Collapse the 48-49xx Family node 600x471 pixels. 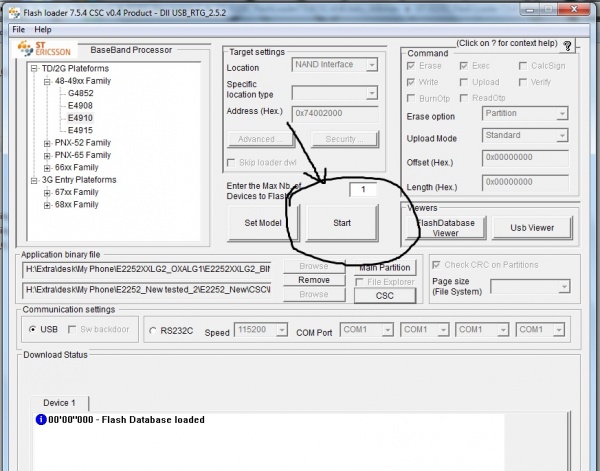(x=47, y=81)
